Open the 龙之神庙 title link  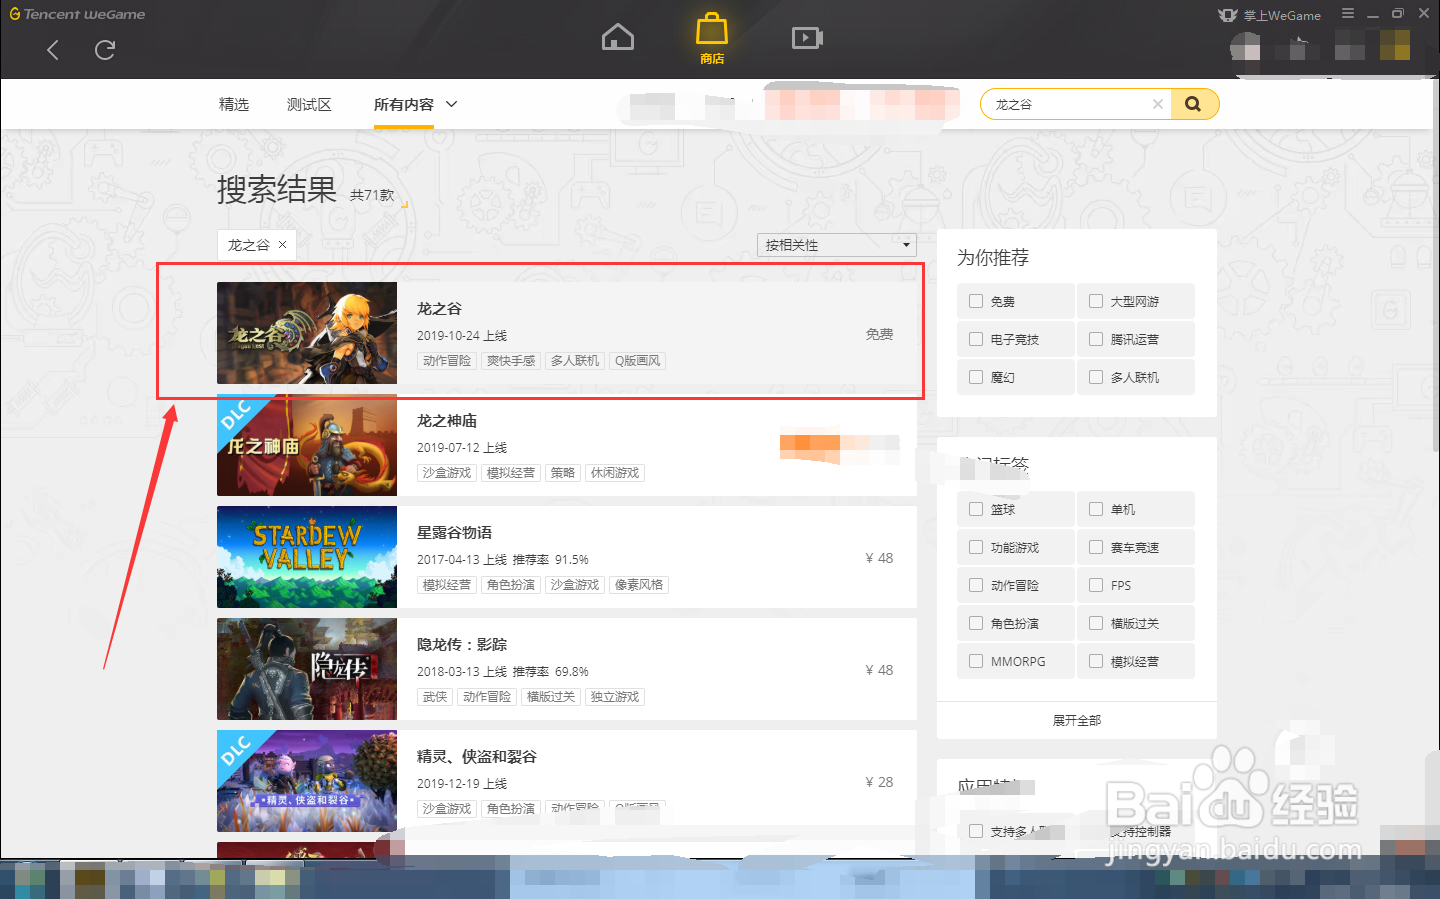tap(447, 421)
